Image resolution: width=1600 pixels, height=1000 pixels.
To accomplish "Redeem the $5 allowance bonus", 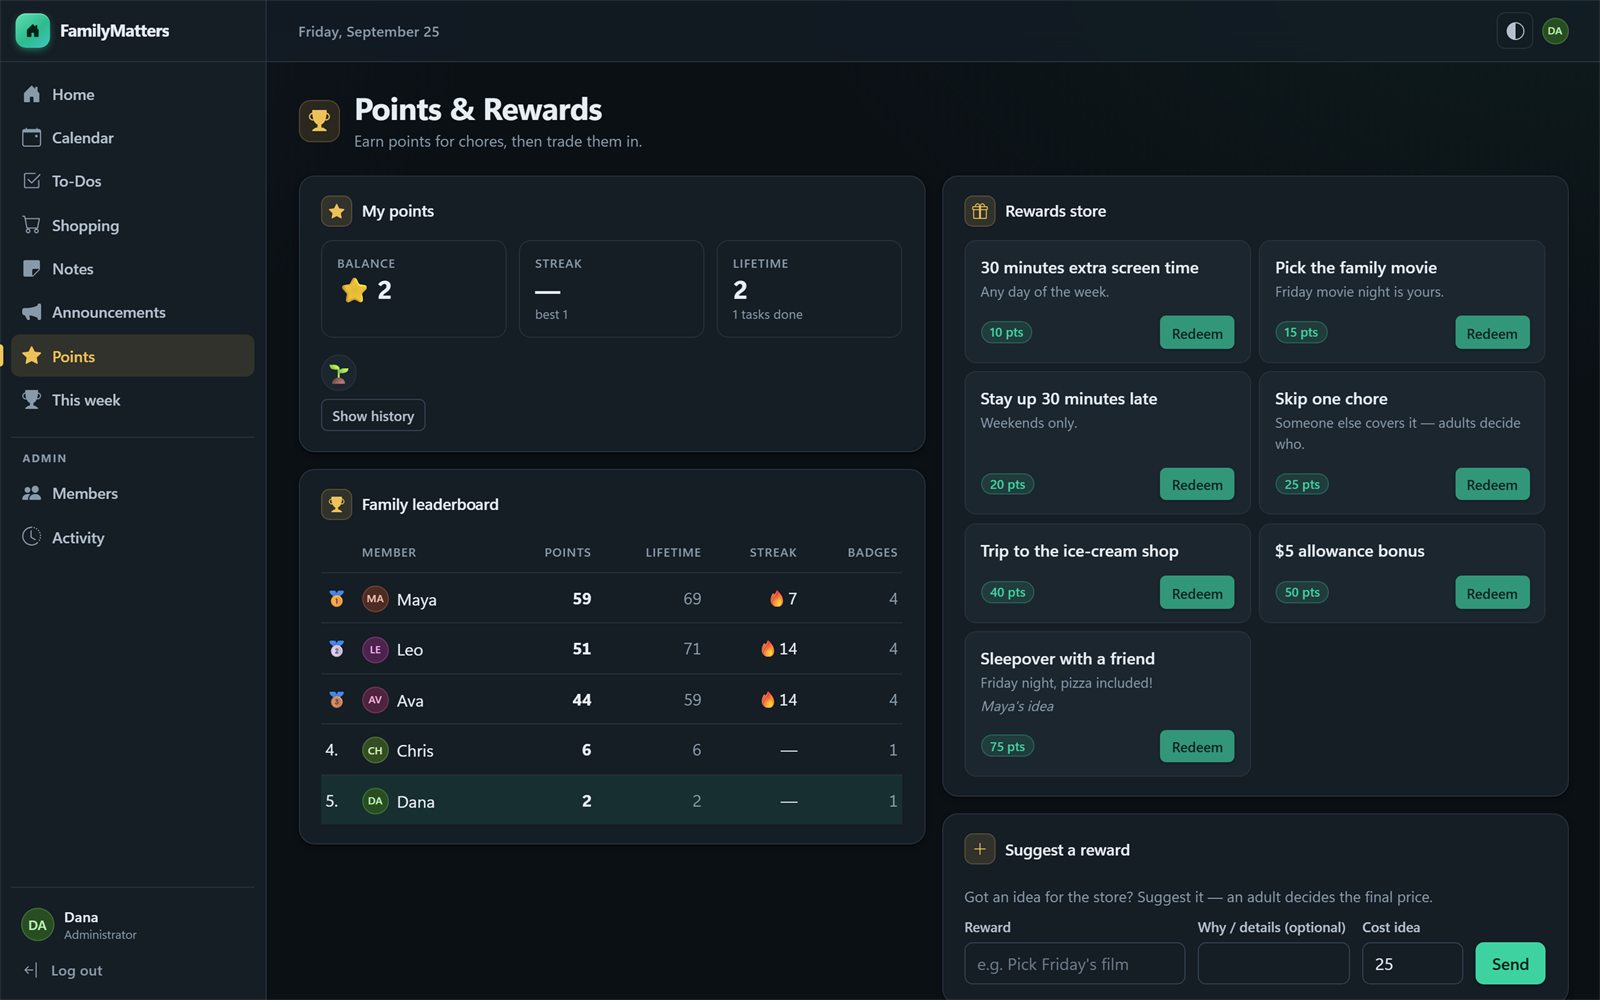I will point(1492,593).
